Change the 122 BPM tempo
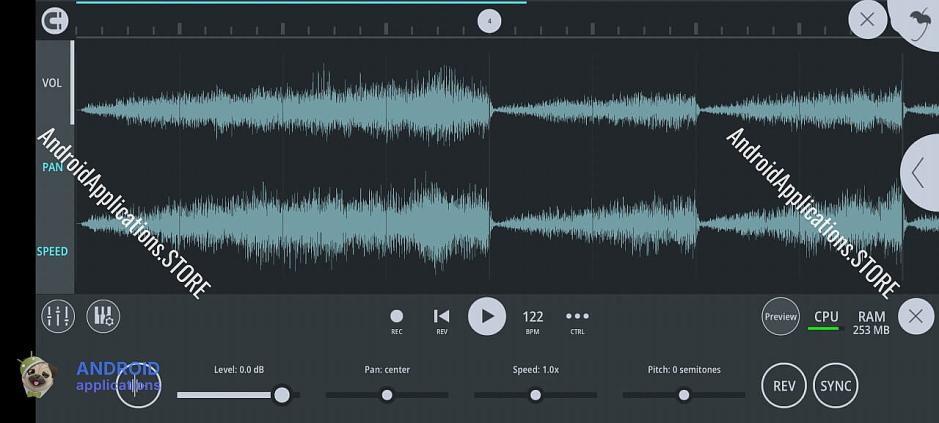Viewport: 939px width, 423px height. tap(532, 321)
